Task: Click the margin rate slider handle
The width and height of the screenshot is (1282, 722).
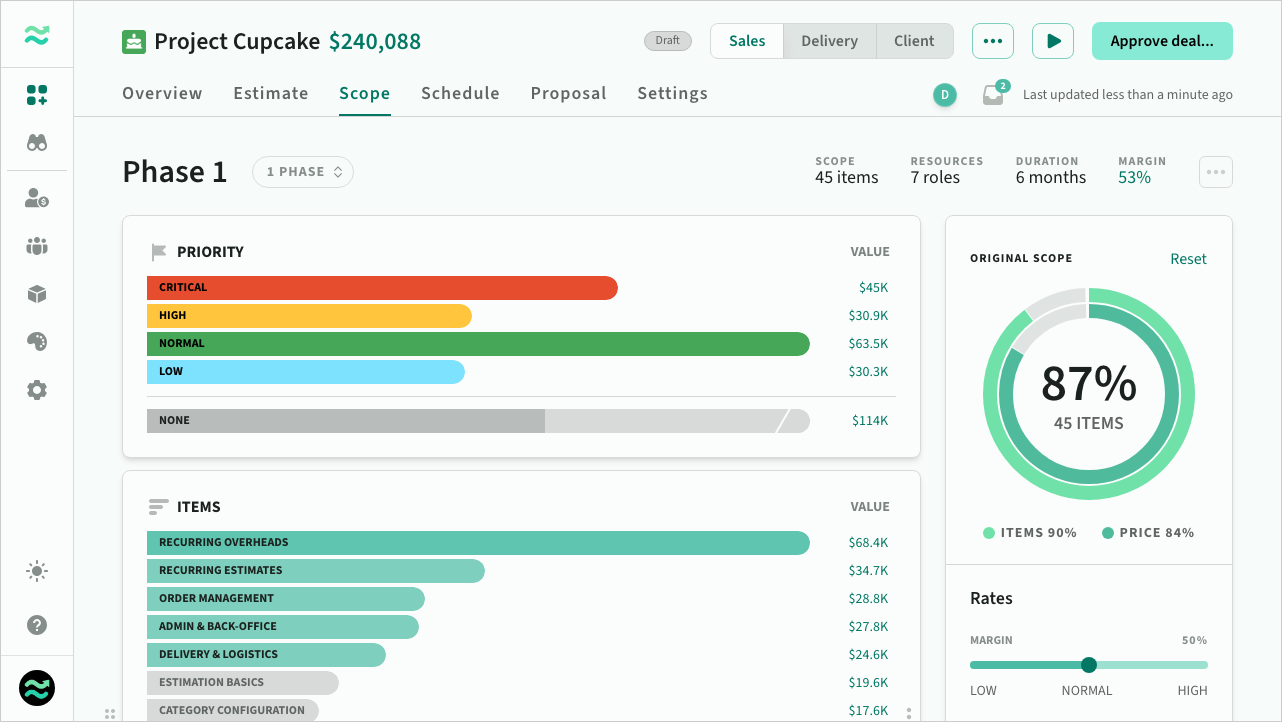Action: point(1089,665)
